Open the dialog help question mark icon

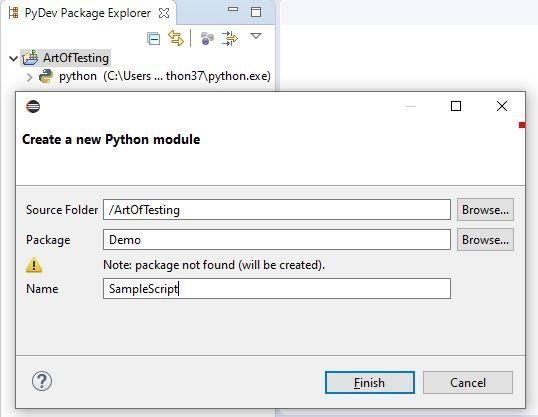(42, 381)
